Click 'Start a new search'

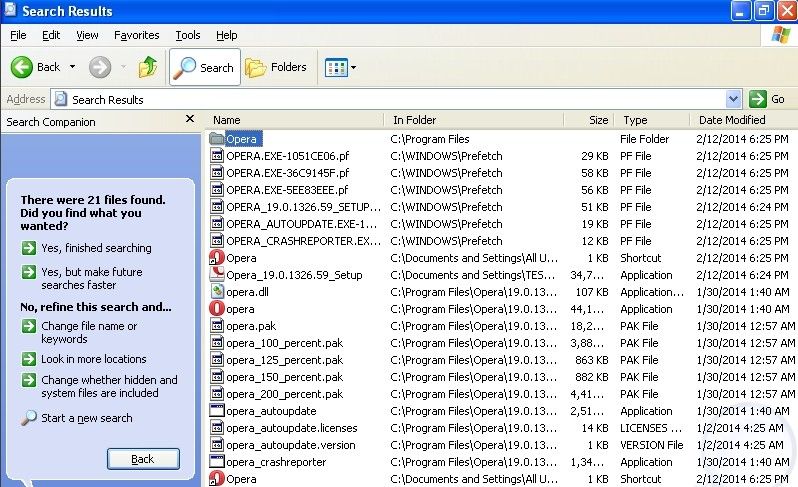pyautogui.click(x=87, y=418)
